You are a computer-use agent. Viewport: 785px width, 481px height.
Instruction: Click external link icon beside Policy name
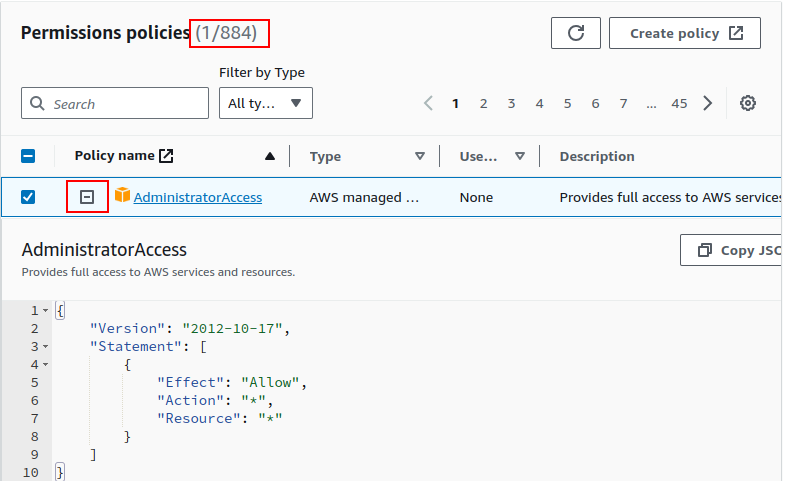(166, 156)
